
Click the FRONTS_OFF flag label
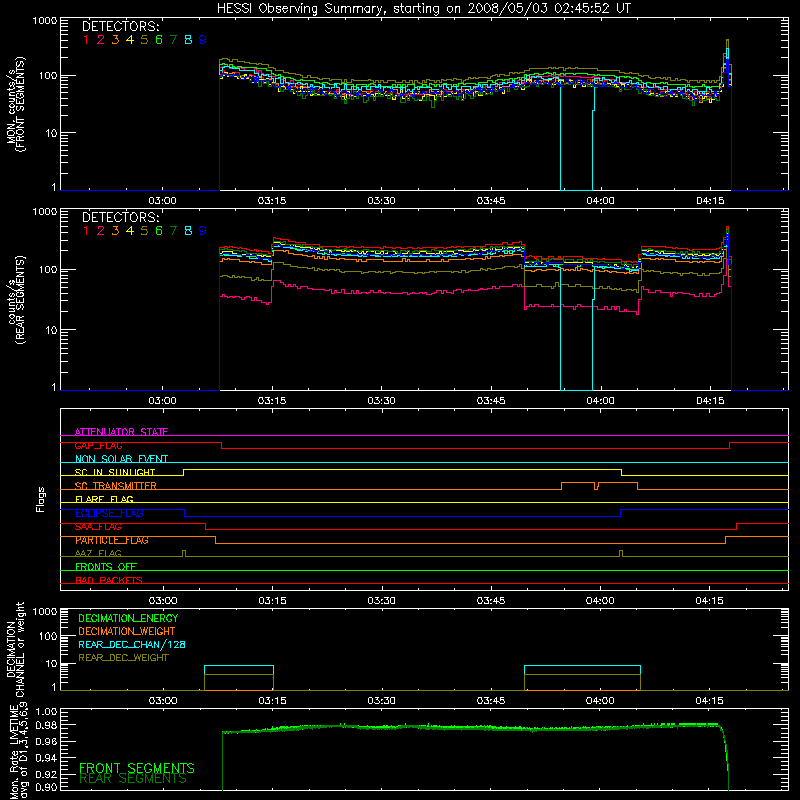pos(106,566)
